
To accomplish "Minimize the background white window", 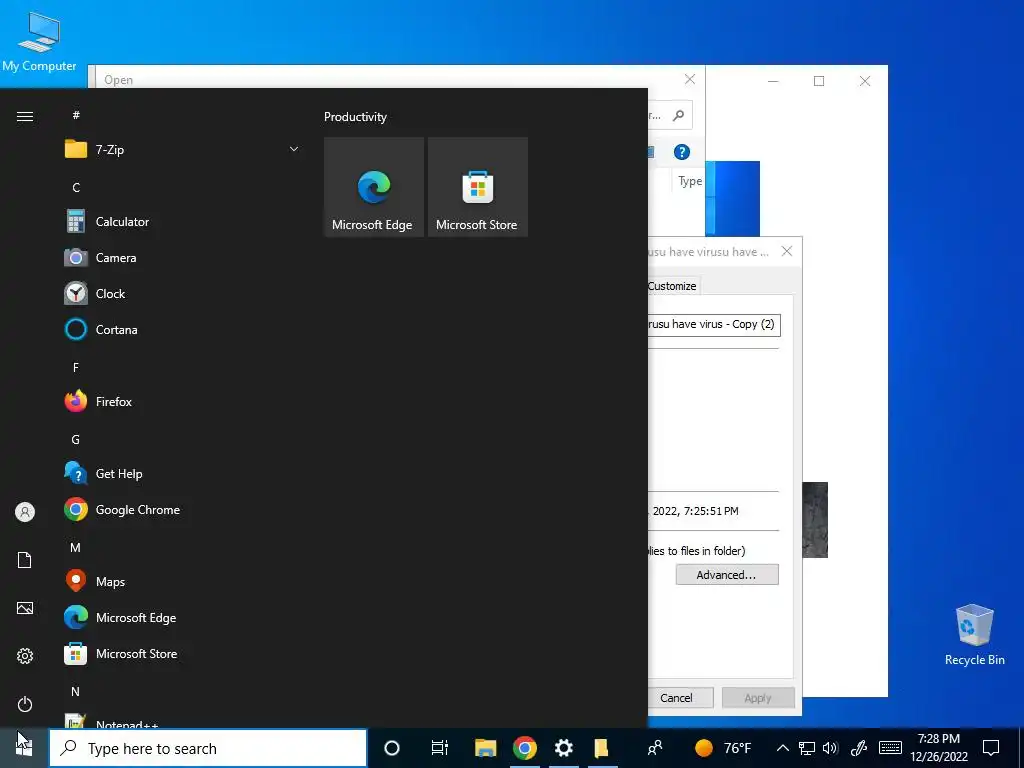I will 773,81.
